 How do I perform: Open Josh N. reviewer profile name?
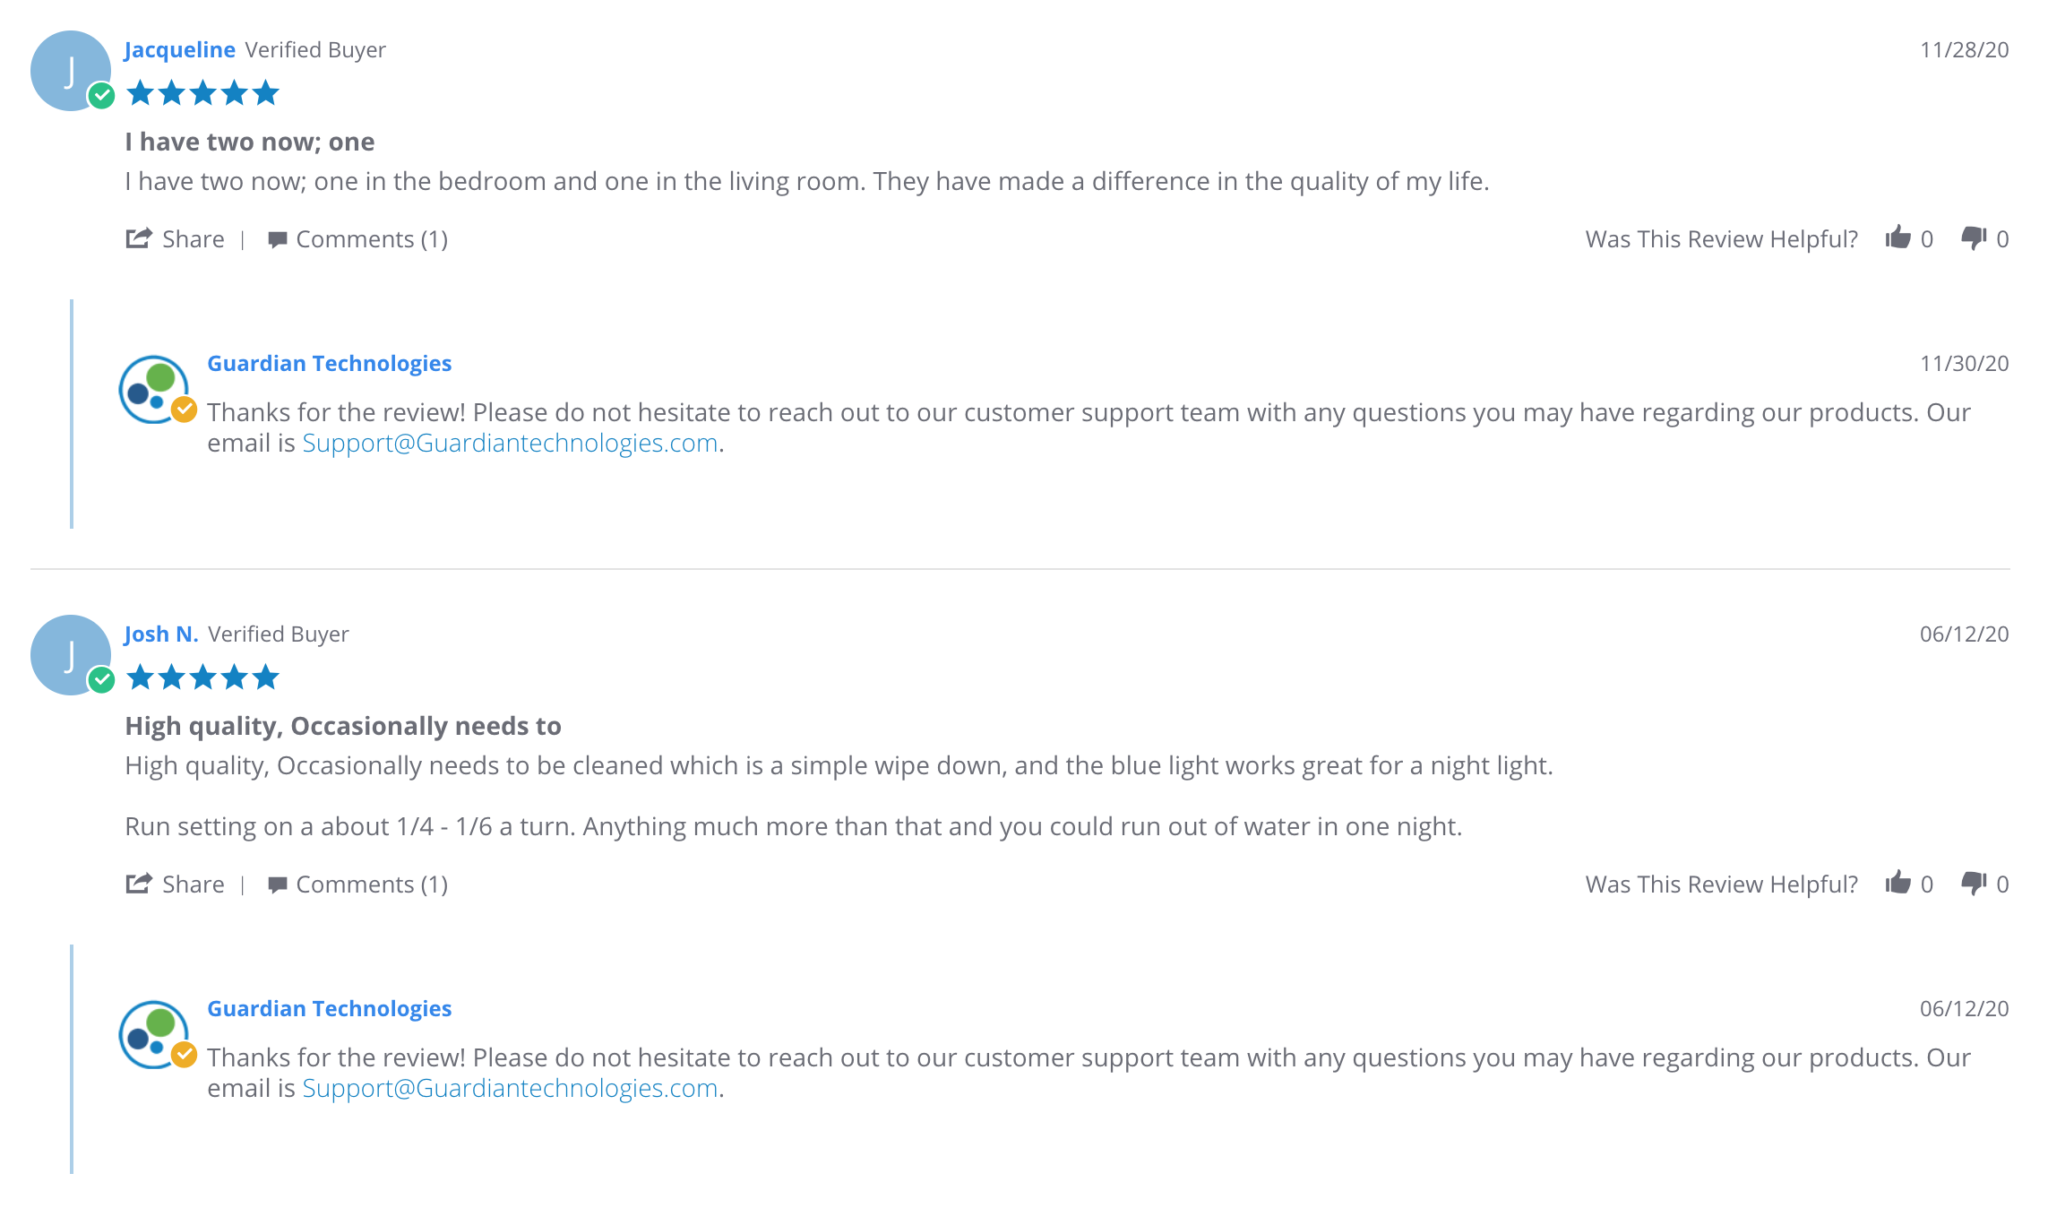pos(161,634)
